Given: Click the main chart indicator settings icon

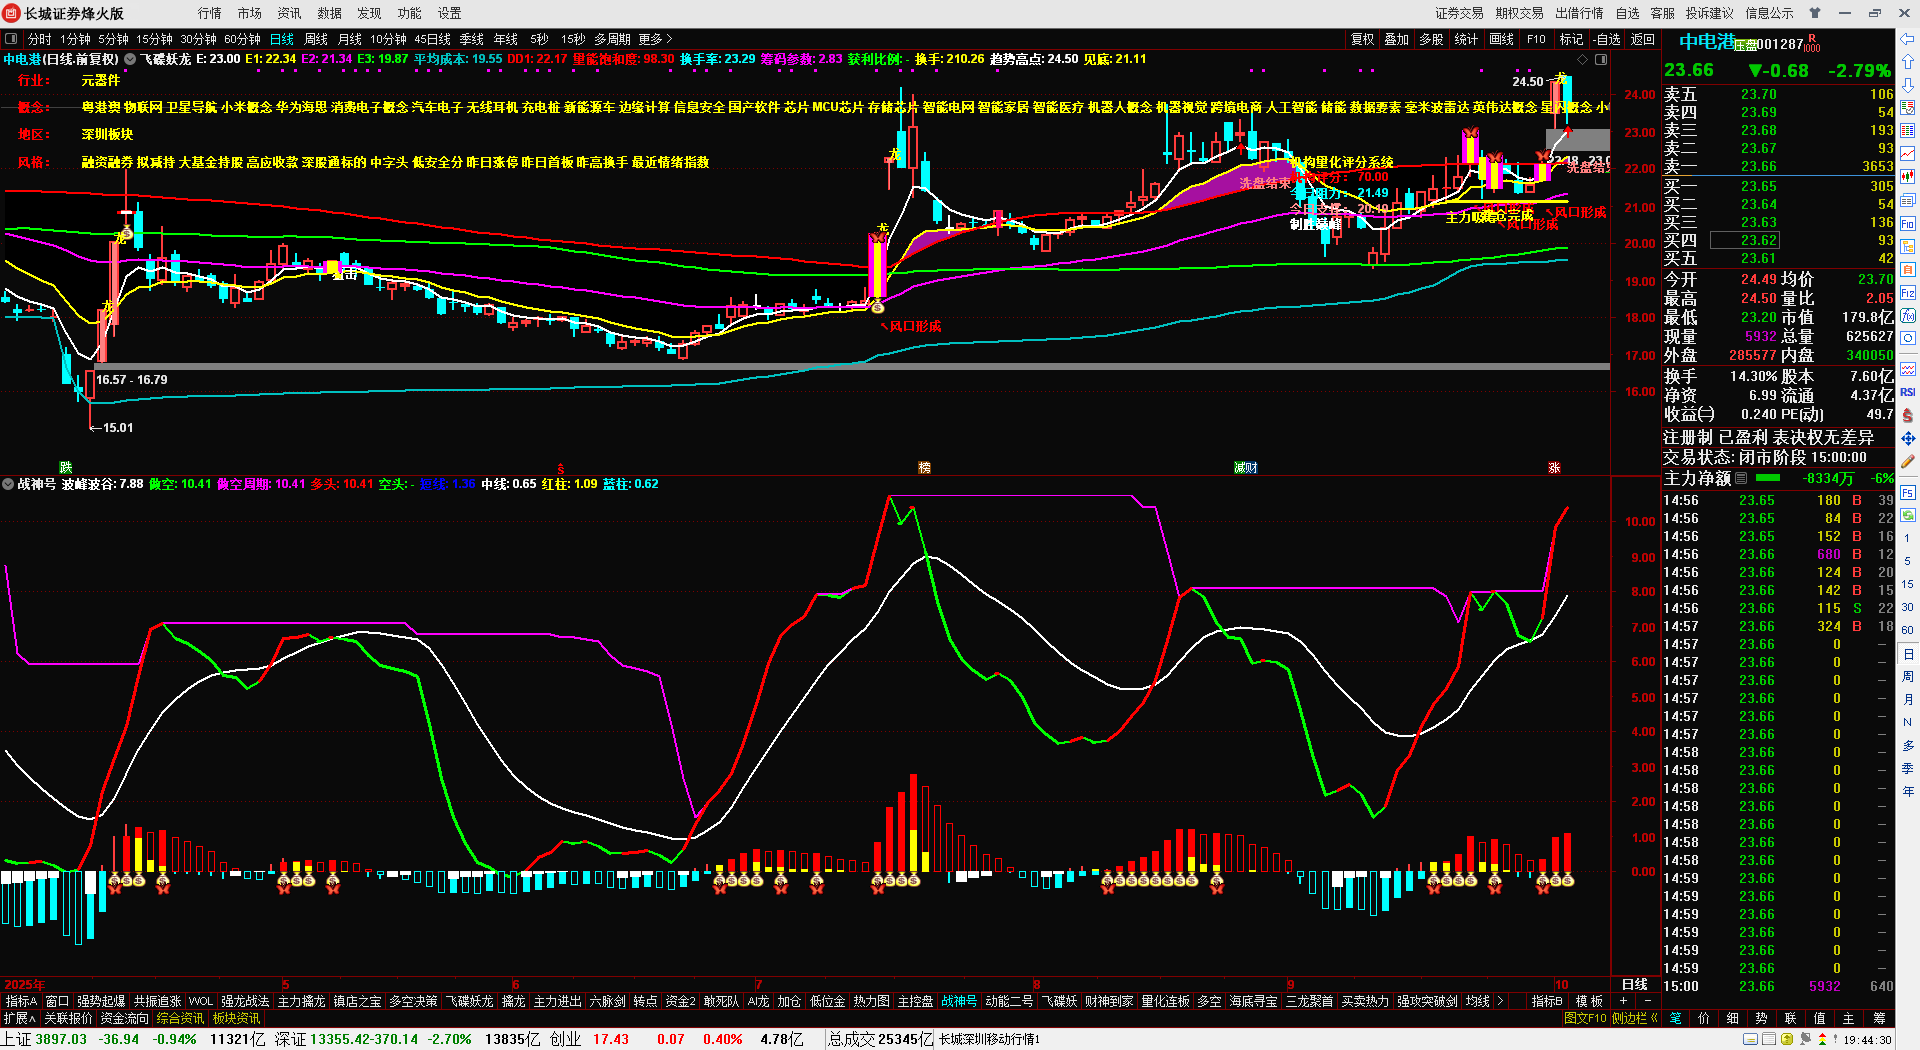Looking at the screenshot, I should click(130, 59).
